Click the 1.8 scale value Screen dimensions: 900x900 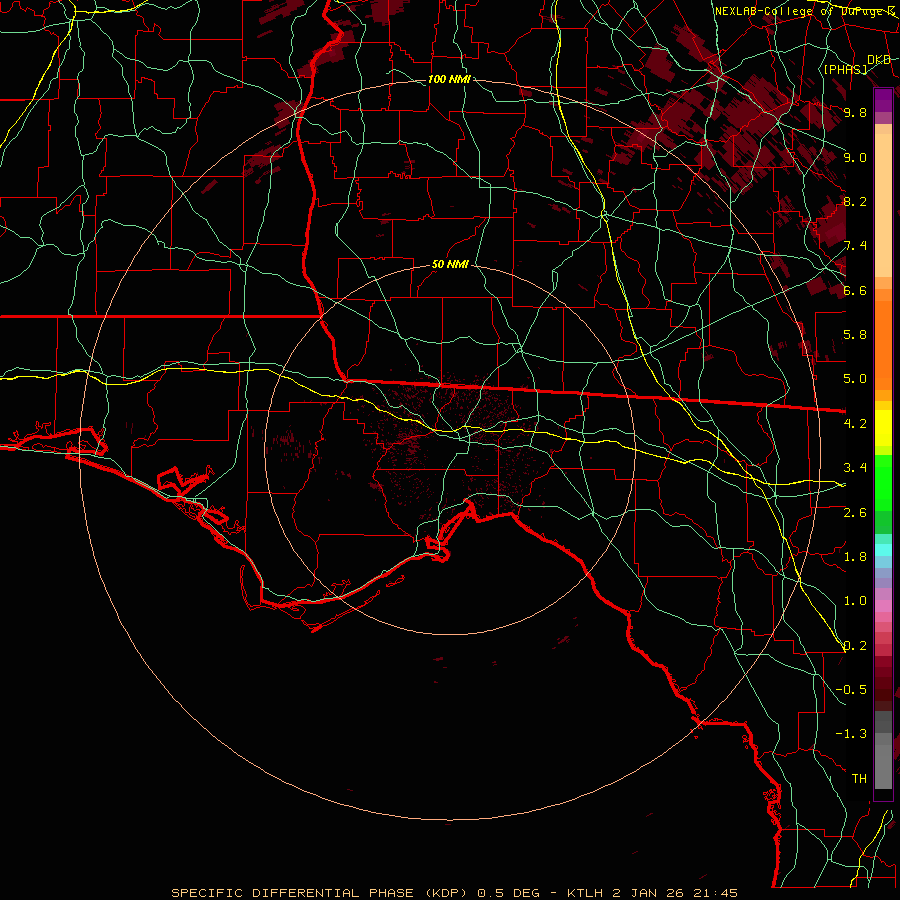coord(855,557)
